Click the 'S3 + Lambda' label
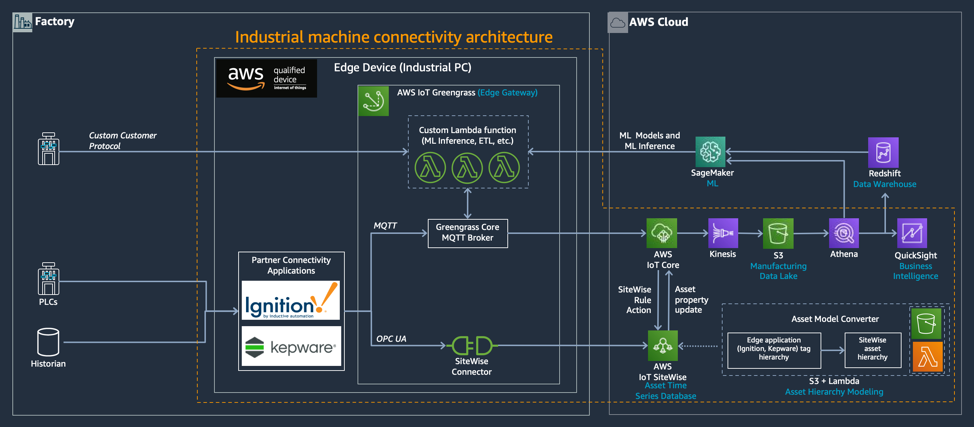The height and width of the screenshot is (427, 974). tap(834, 380)
